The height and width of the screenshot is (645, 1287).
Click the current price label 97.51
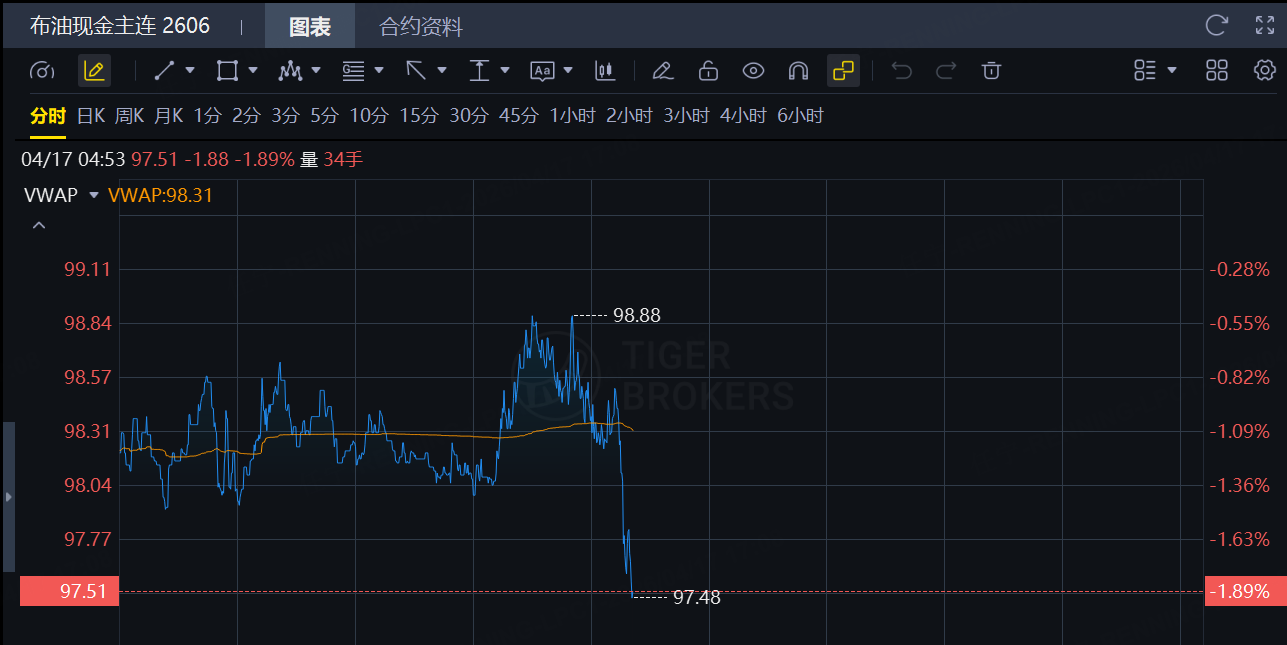[x=70, y=591]
